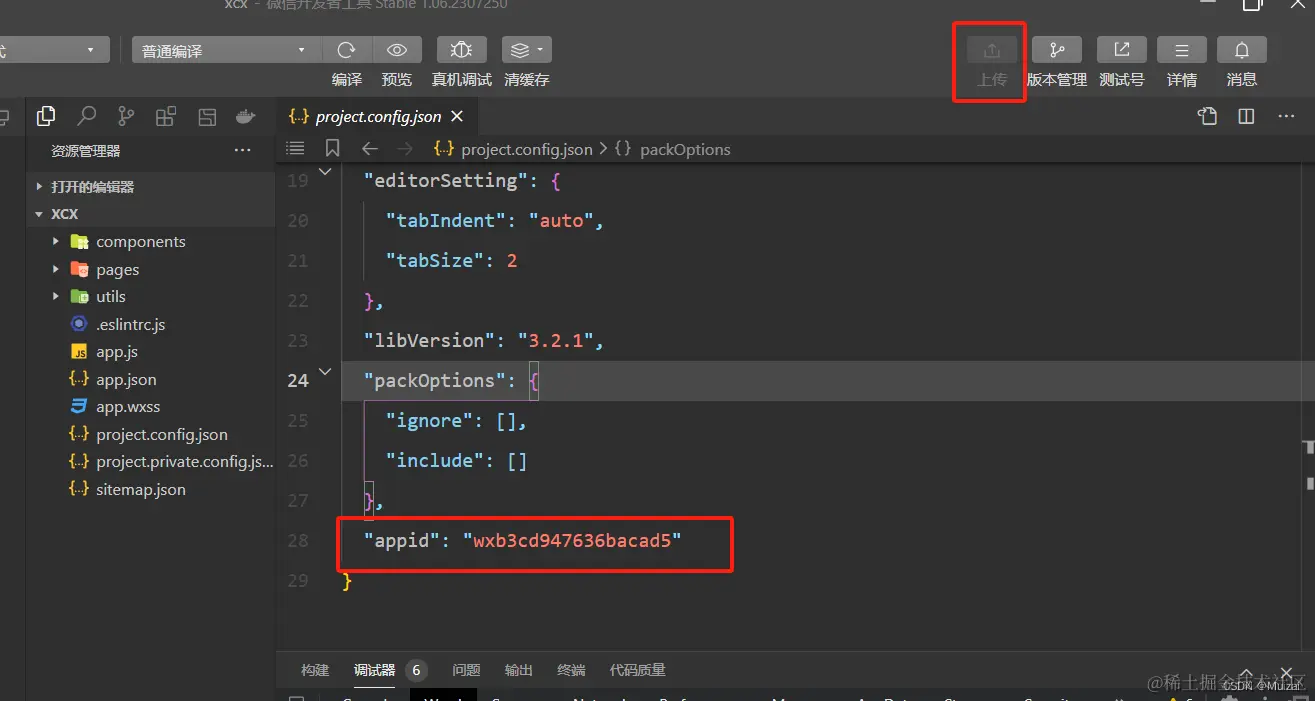
Task: Open version management branch icon
Action: 1057,50
